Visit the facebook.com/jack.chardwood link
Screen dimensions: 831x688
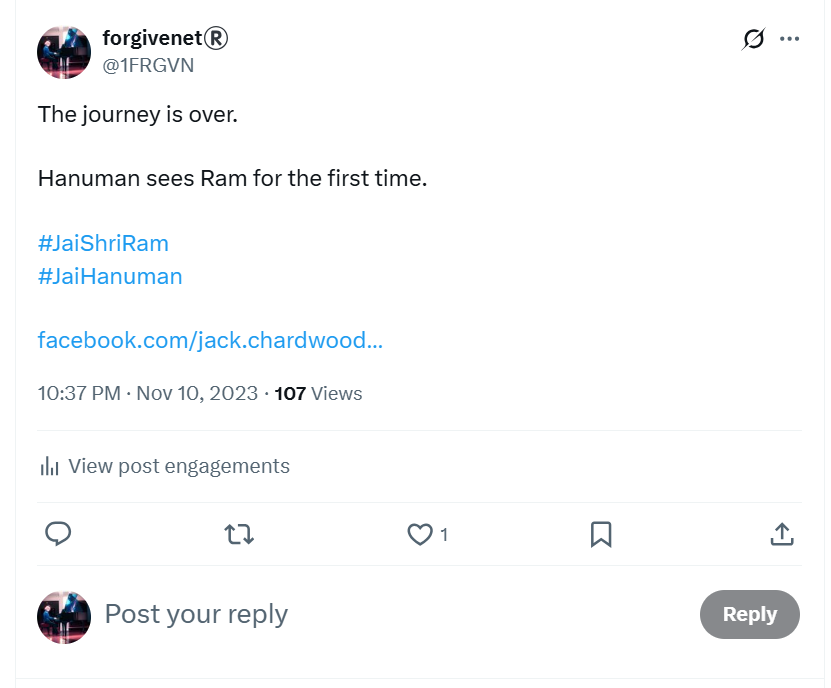coord(210,340)
